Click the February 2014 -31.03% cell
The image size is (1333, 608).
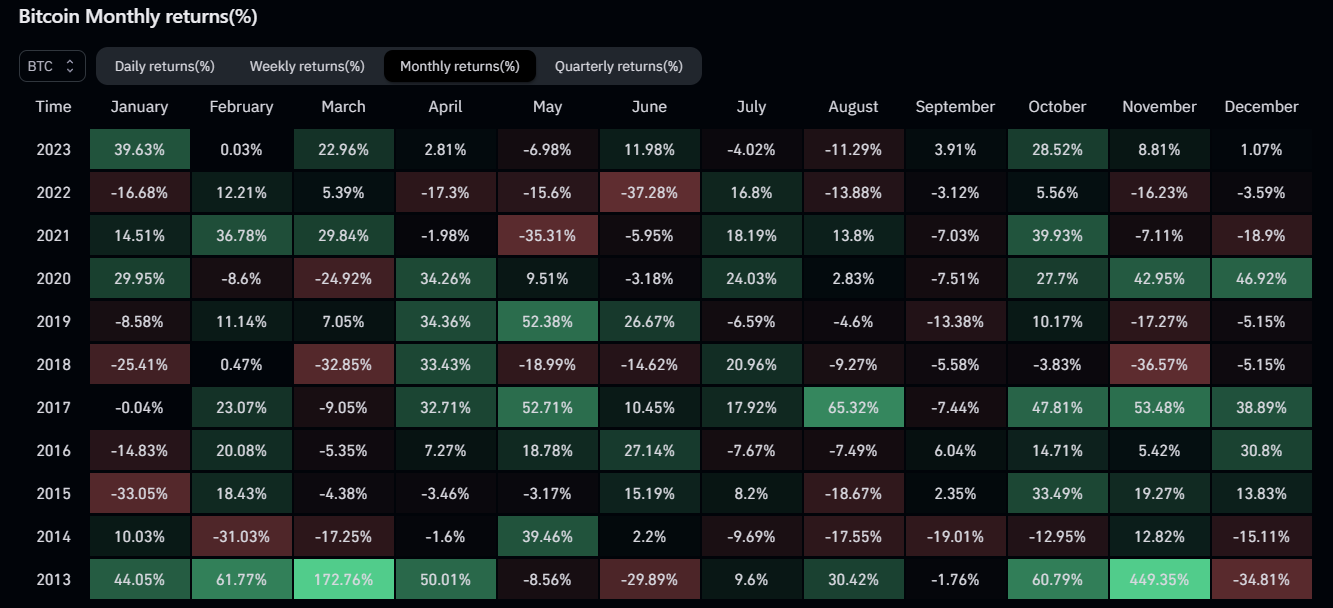click(241, 536)
